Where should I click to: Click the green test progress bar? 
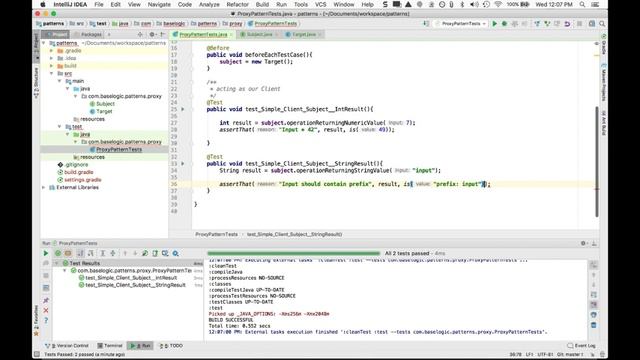tap(293, 253)
